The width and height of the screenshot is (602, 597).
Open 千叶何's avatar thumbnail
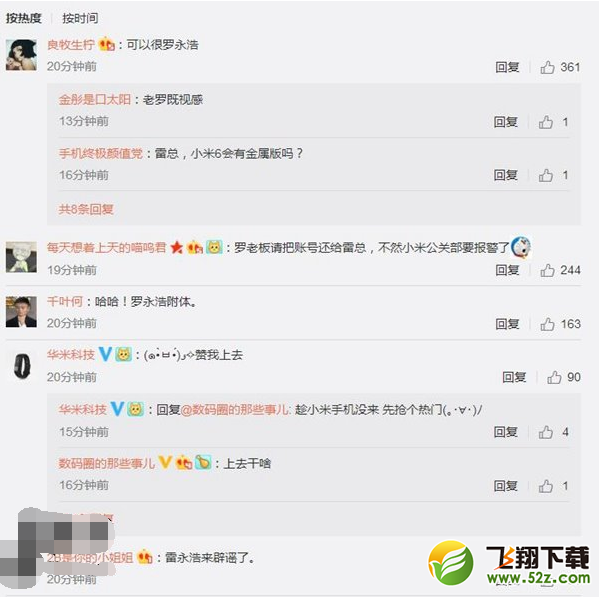pyautogui.click(x=22, y=312)
